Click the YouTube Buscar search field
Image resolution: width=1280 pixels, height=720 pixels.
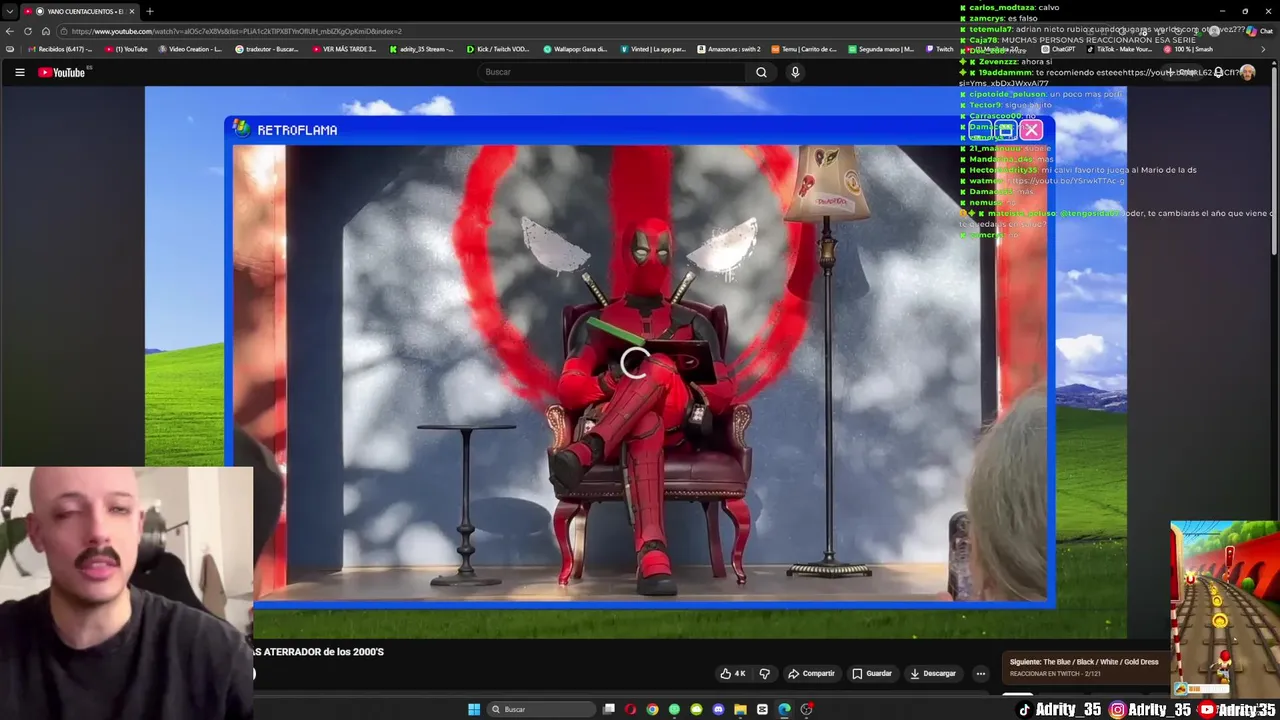pyautogui.click(x=611, y=72)
